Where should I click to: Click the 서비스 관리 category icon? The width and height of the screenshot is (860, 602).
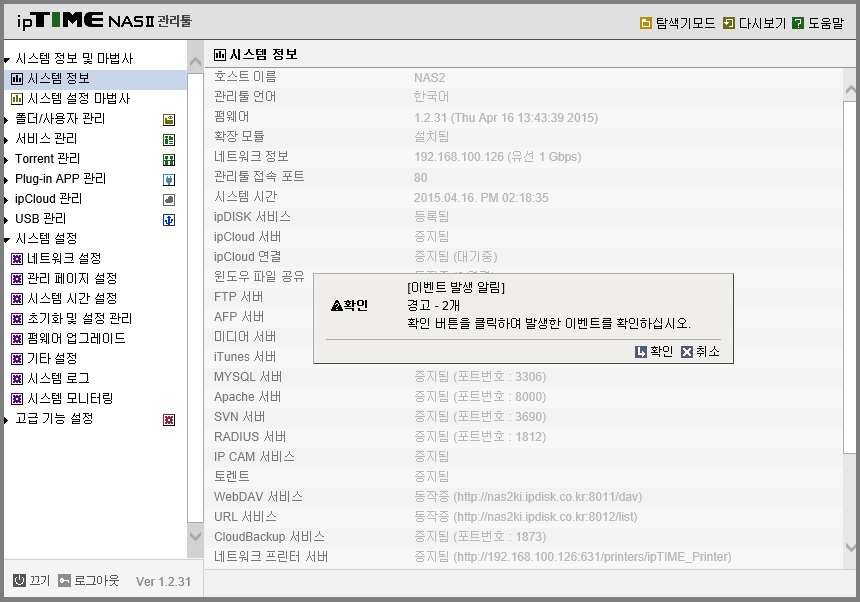[169, 140]
